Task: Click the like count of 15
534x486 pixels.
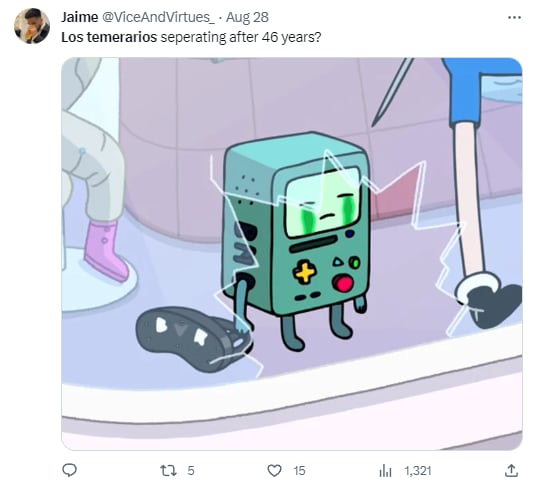Action: pos(299,471)
